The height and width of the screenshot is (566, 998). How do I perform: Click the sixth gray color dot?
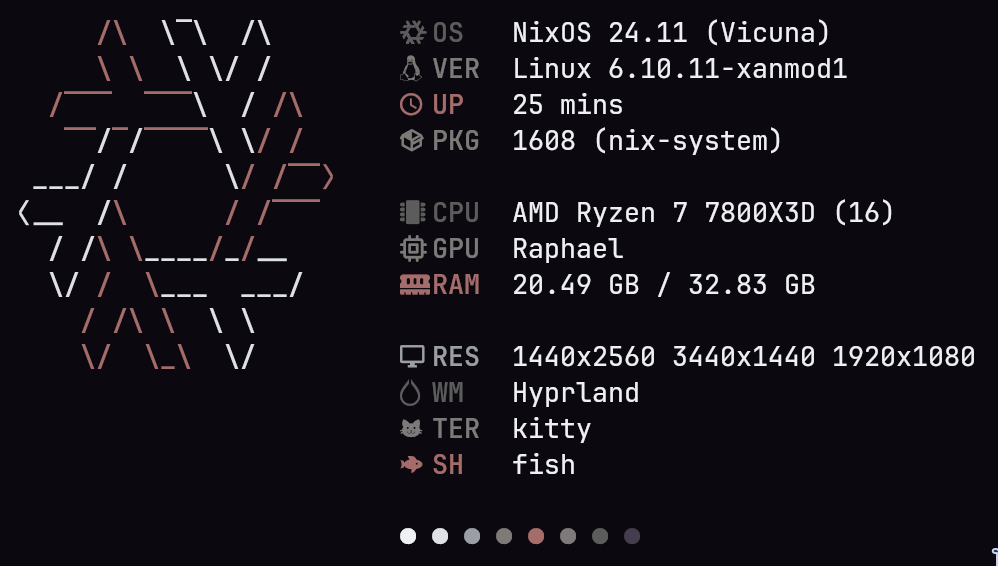coord(568,536)
